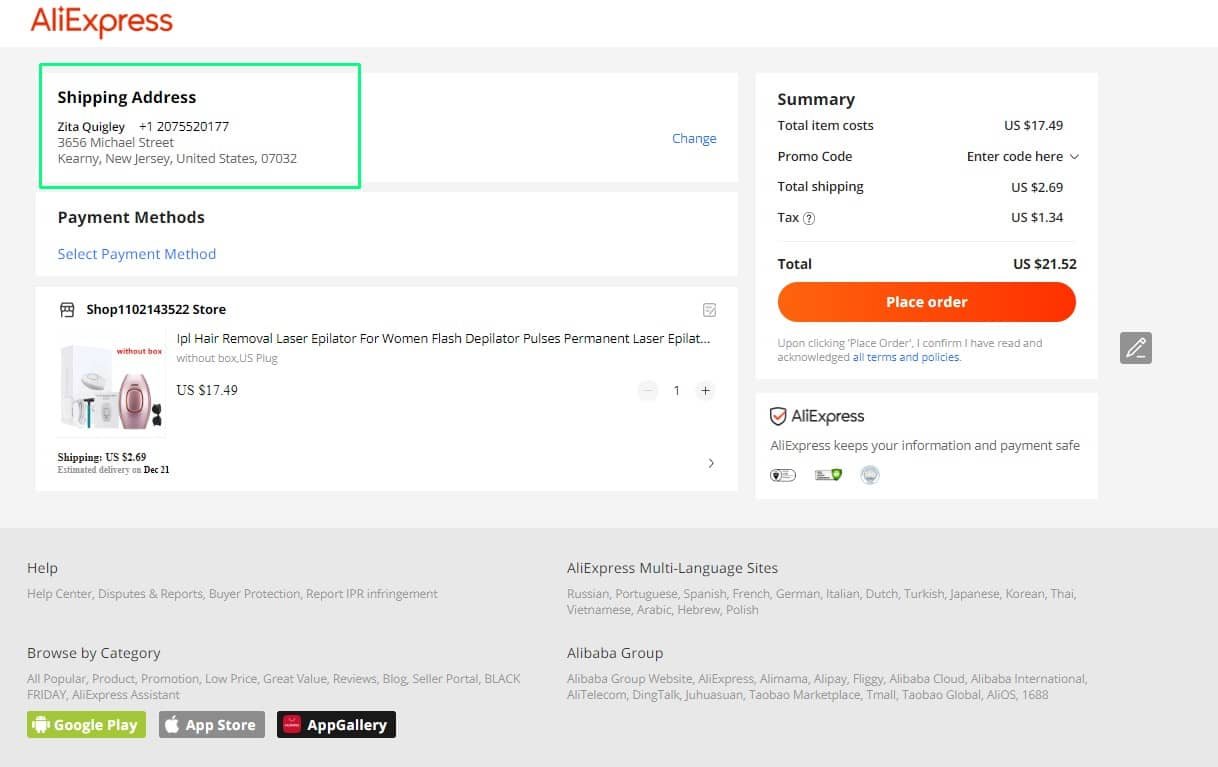Click the AliExpress shield safety icon
The image size is (1218, 767).
point(778,417)
